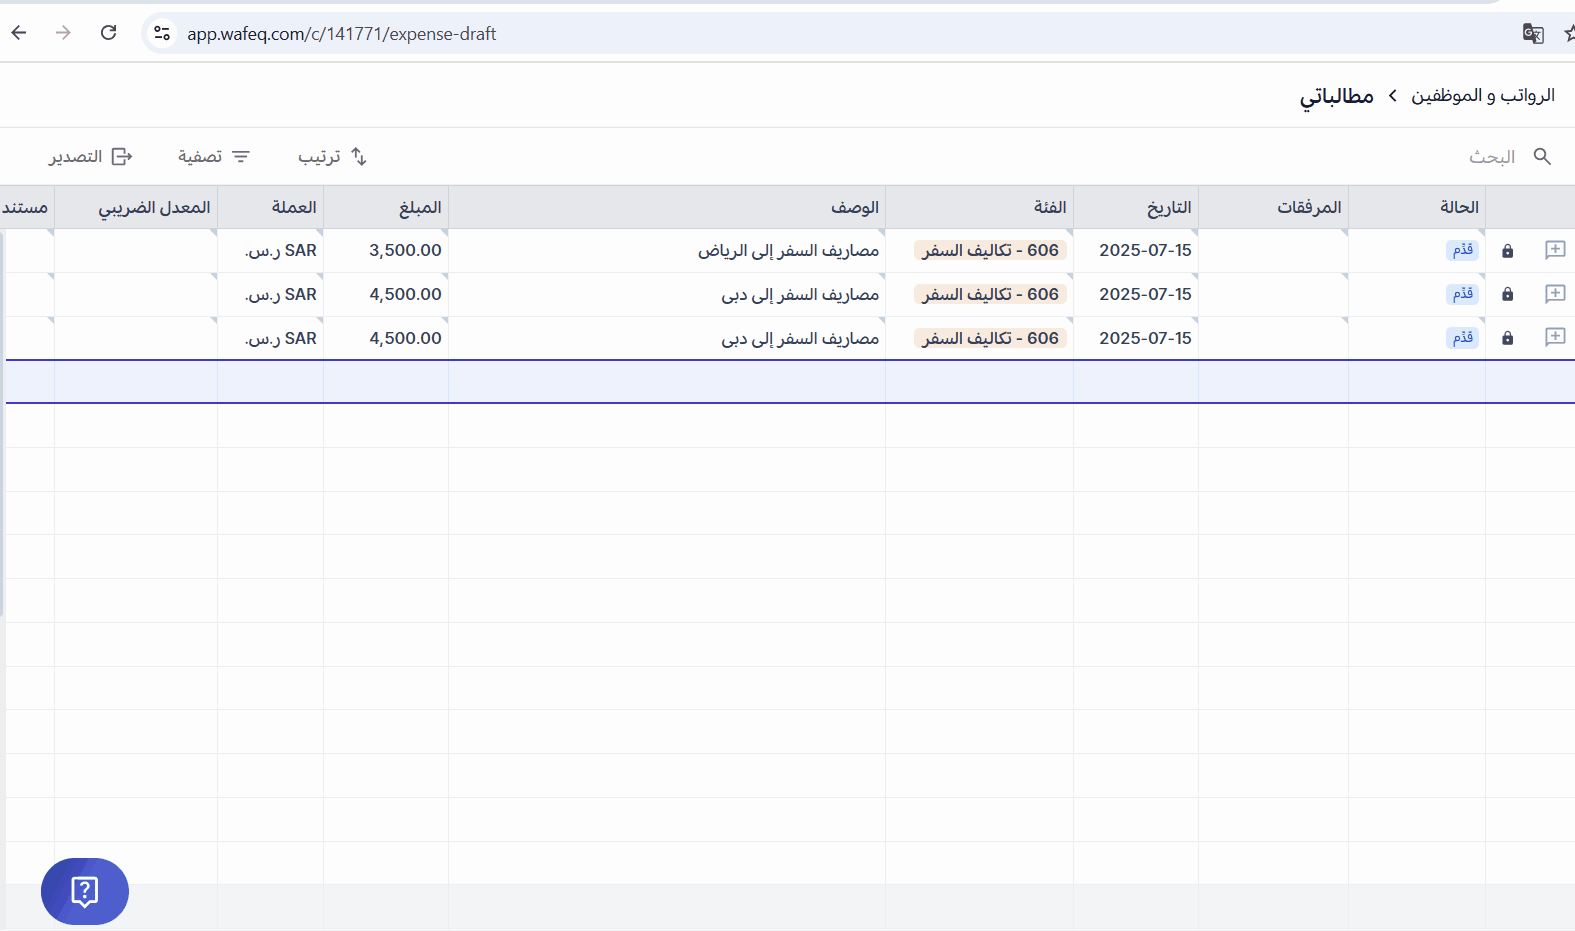Reload the page with the refresh icon
Screen dimensions: 1575x931
coord(108,33)
